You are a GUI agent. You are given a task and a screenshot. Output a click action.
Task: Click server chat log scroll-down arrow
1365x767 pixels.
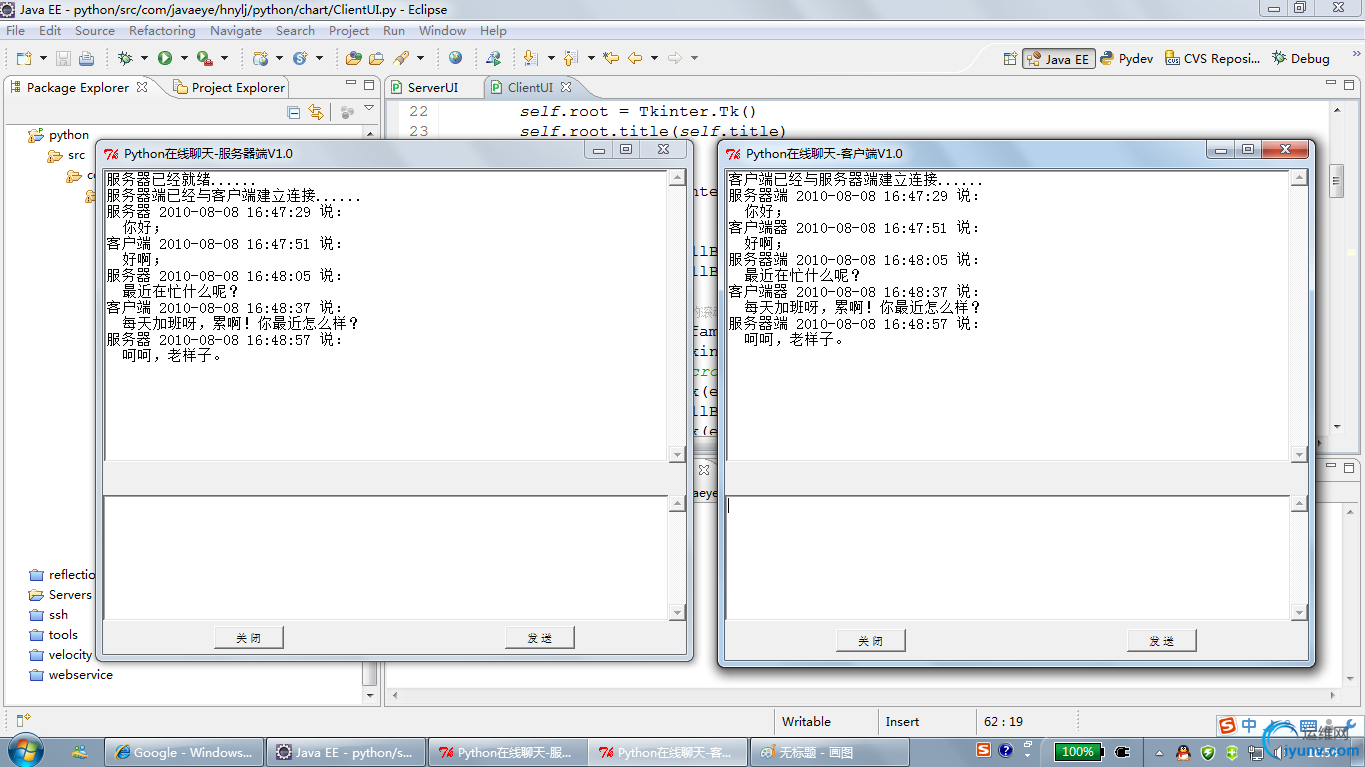(x=677, y=454)
